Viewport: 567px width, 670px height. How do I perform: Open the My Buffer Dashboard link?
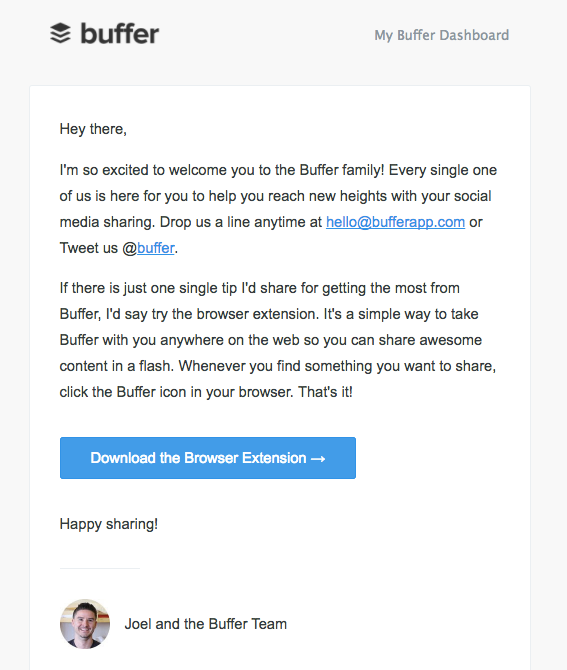pos(441,35)
